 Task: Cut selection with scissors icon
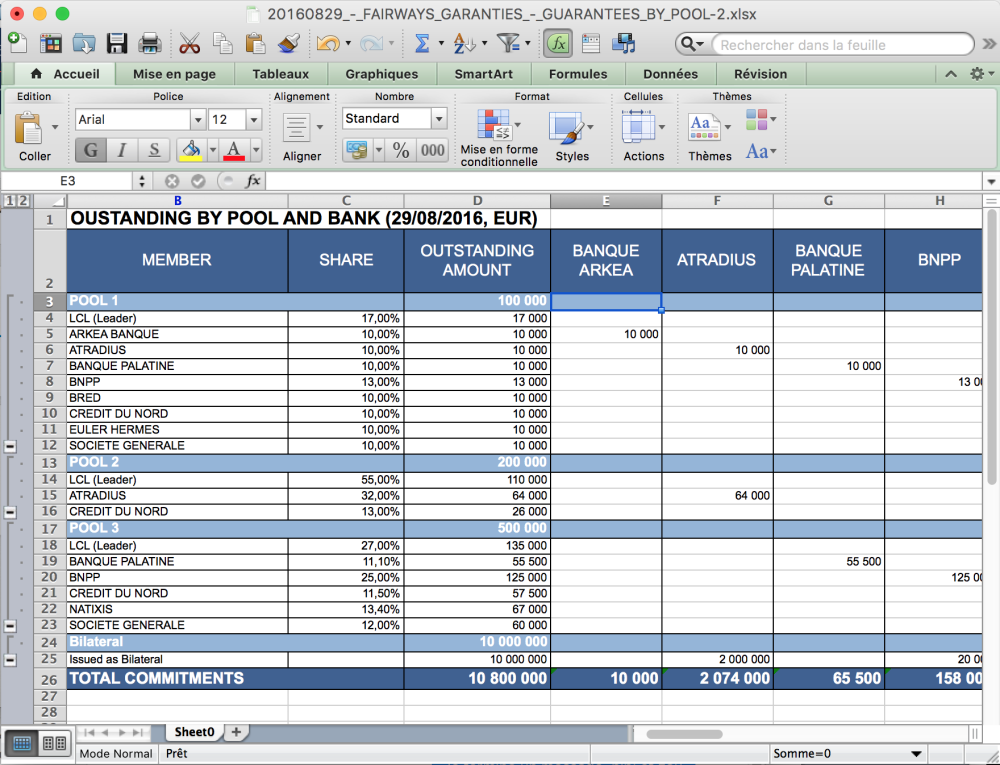[189, 43]
